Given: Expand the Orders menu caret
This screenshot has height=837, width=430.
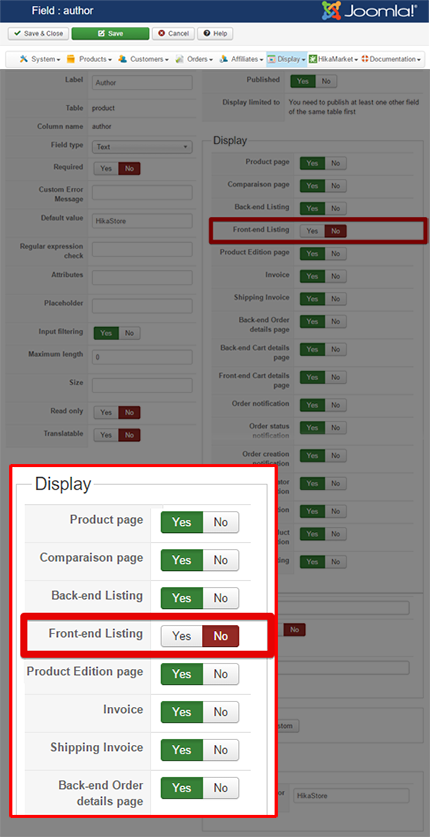Looking at the screenshot, I should click(x=211, y=59).
